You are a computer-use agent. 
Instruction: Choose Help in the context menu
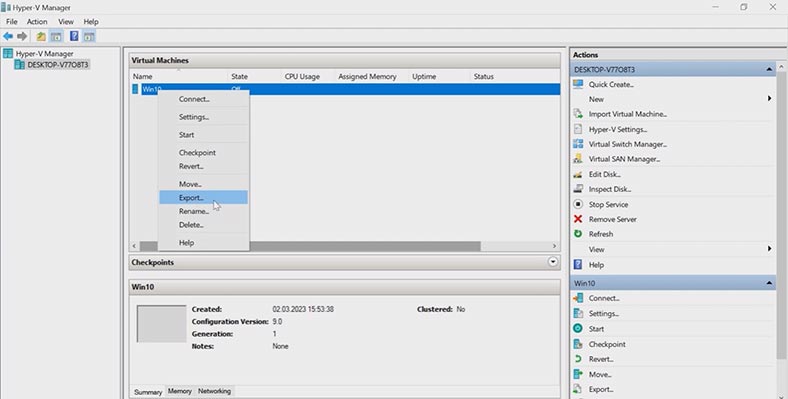tap(203, 242)
